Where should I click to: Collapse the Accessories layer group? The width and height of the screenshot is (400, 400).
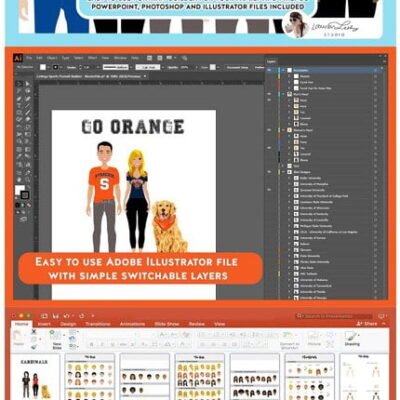click(x=284, y=70)
